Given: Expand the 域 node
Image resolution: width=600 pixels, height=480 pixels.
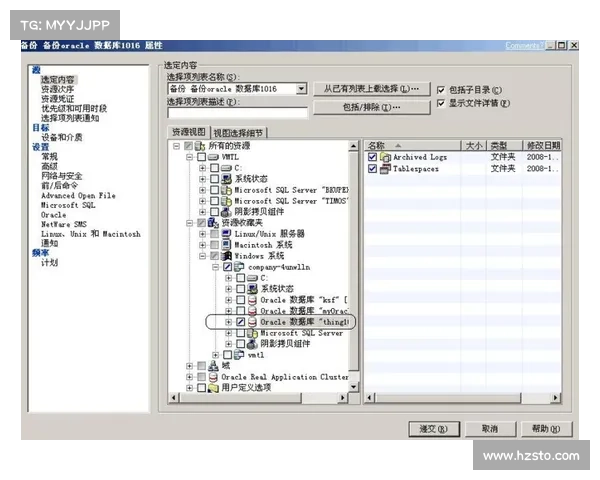Looking at the screenshot, I should (189, 366).
